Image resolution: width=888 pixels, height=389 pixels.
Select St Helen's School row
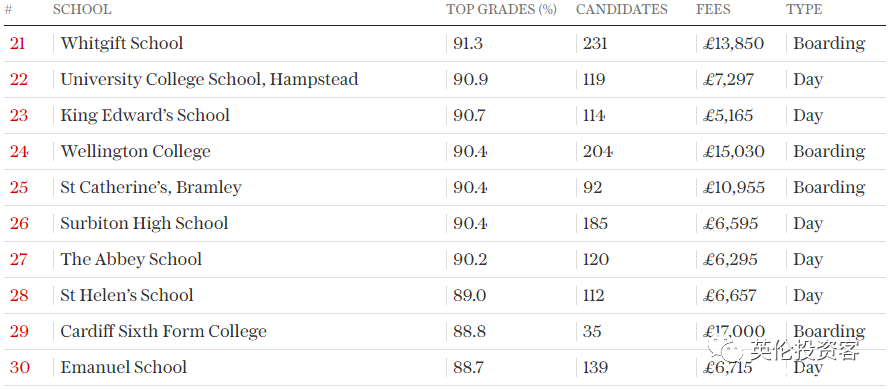[x=444, y=295]
